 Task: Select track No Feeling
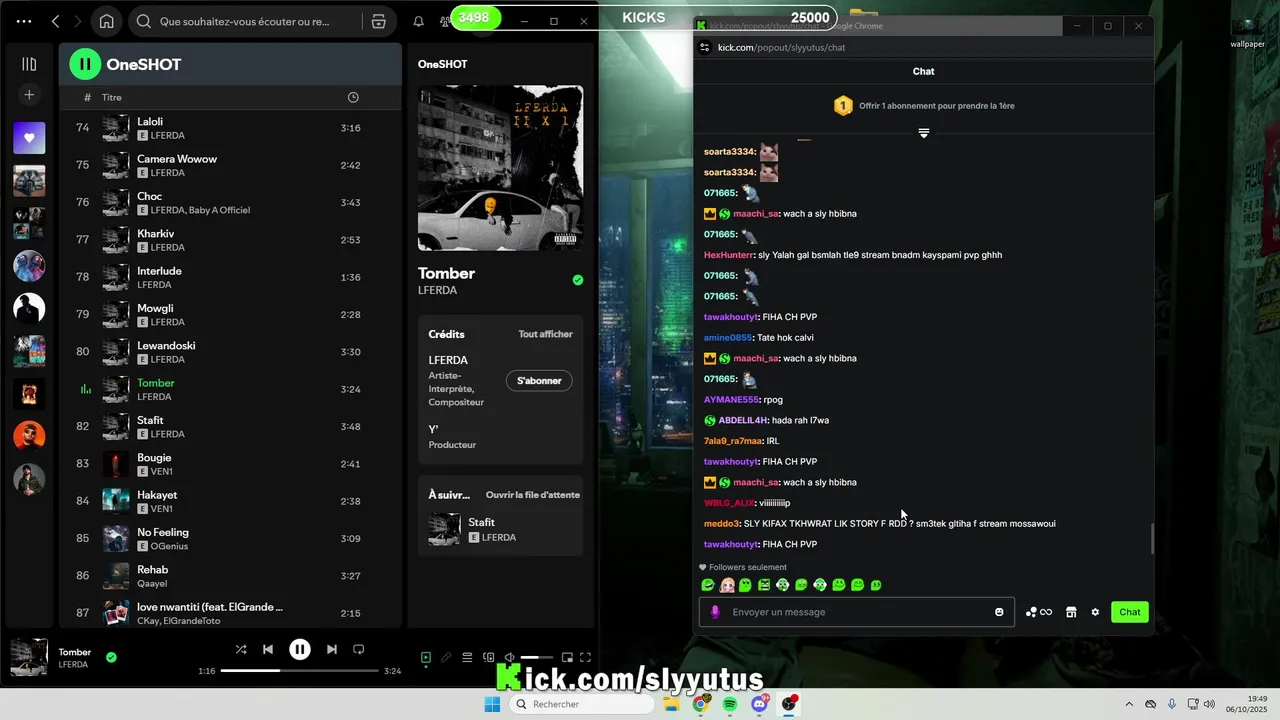230,539
